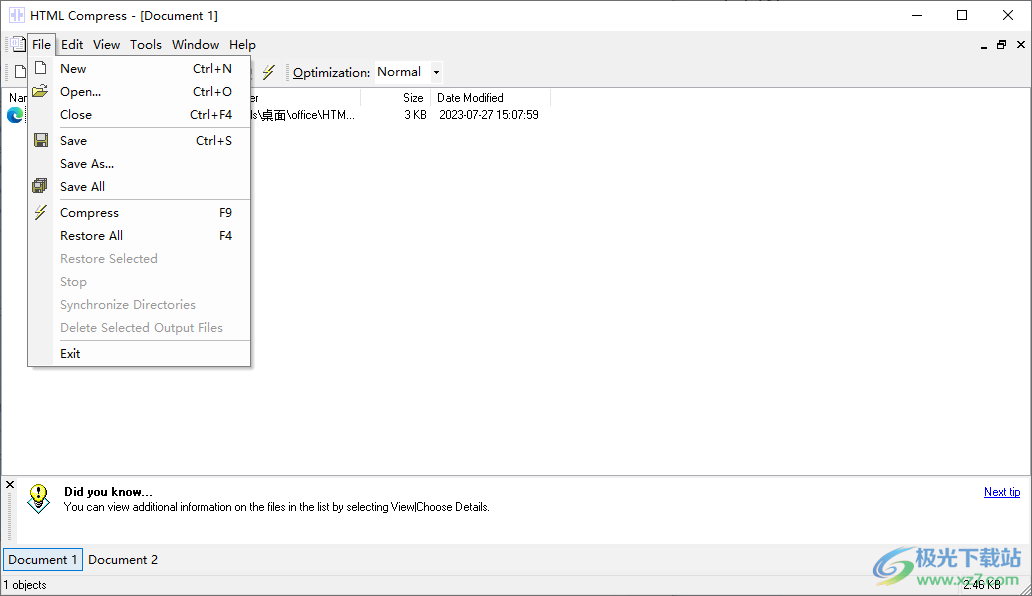Maximize the HTML Compress window
1032x596 pixels.
[962, 15]
